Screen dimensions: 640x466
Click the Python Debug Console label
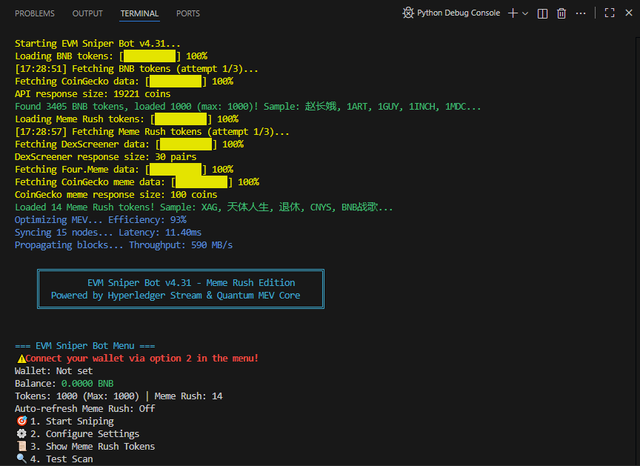click(458, 13)
